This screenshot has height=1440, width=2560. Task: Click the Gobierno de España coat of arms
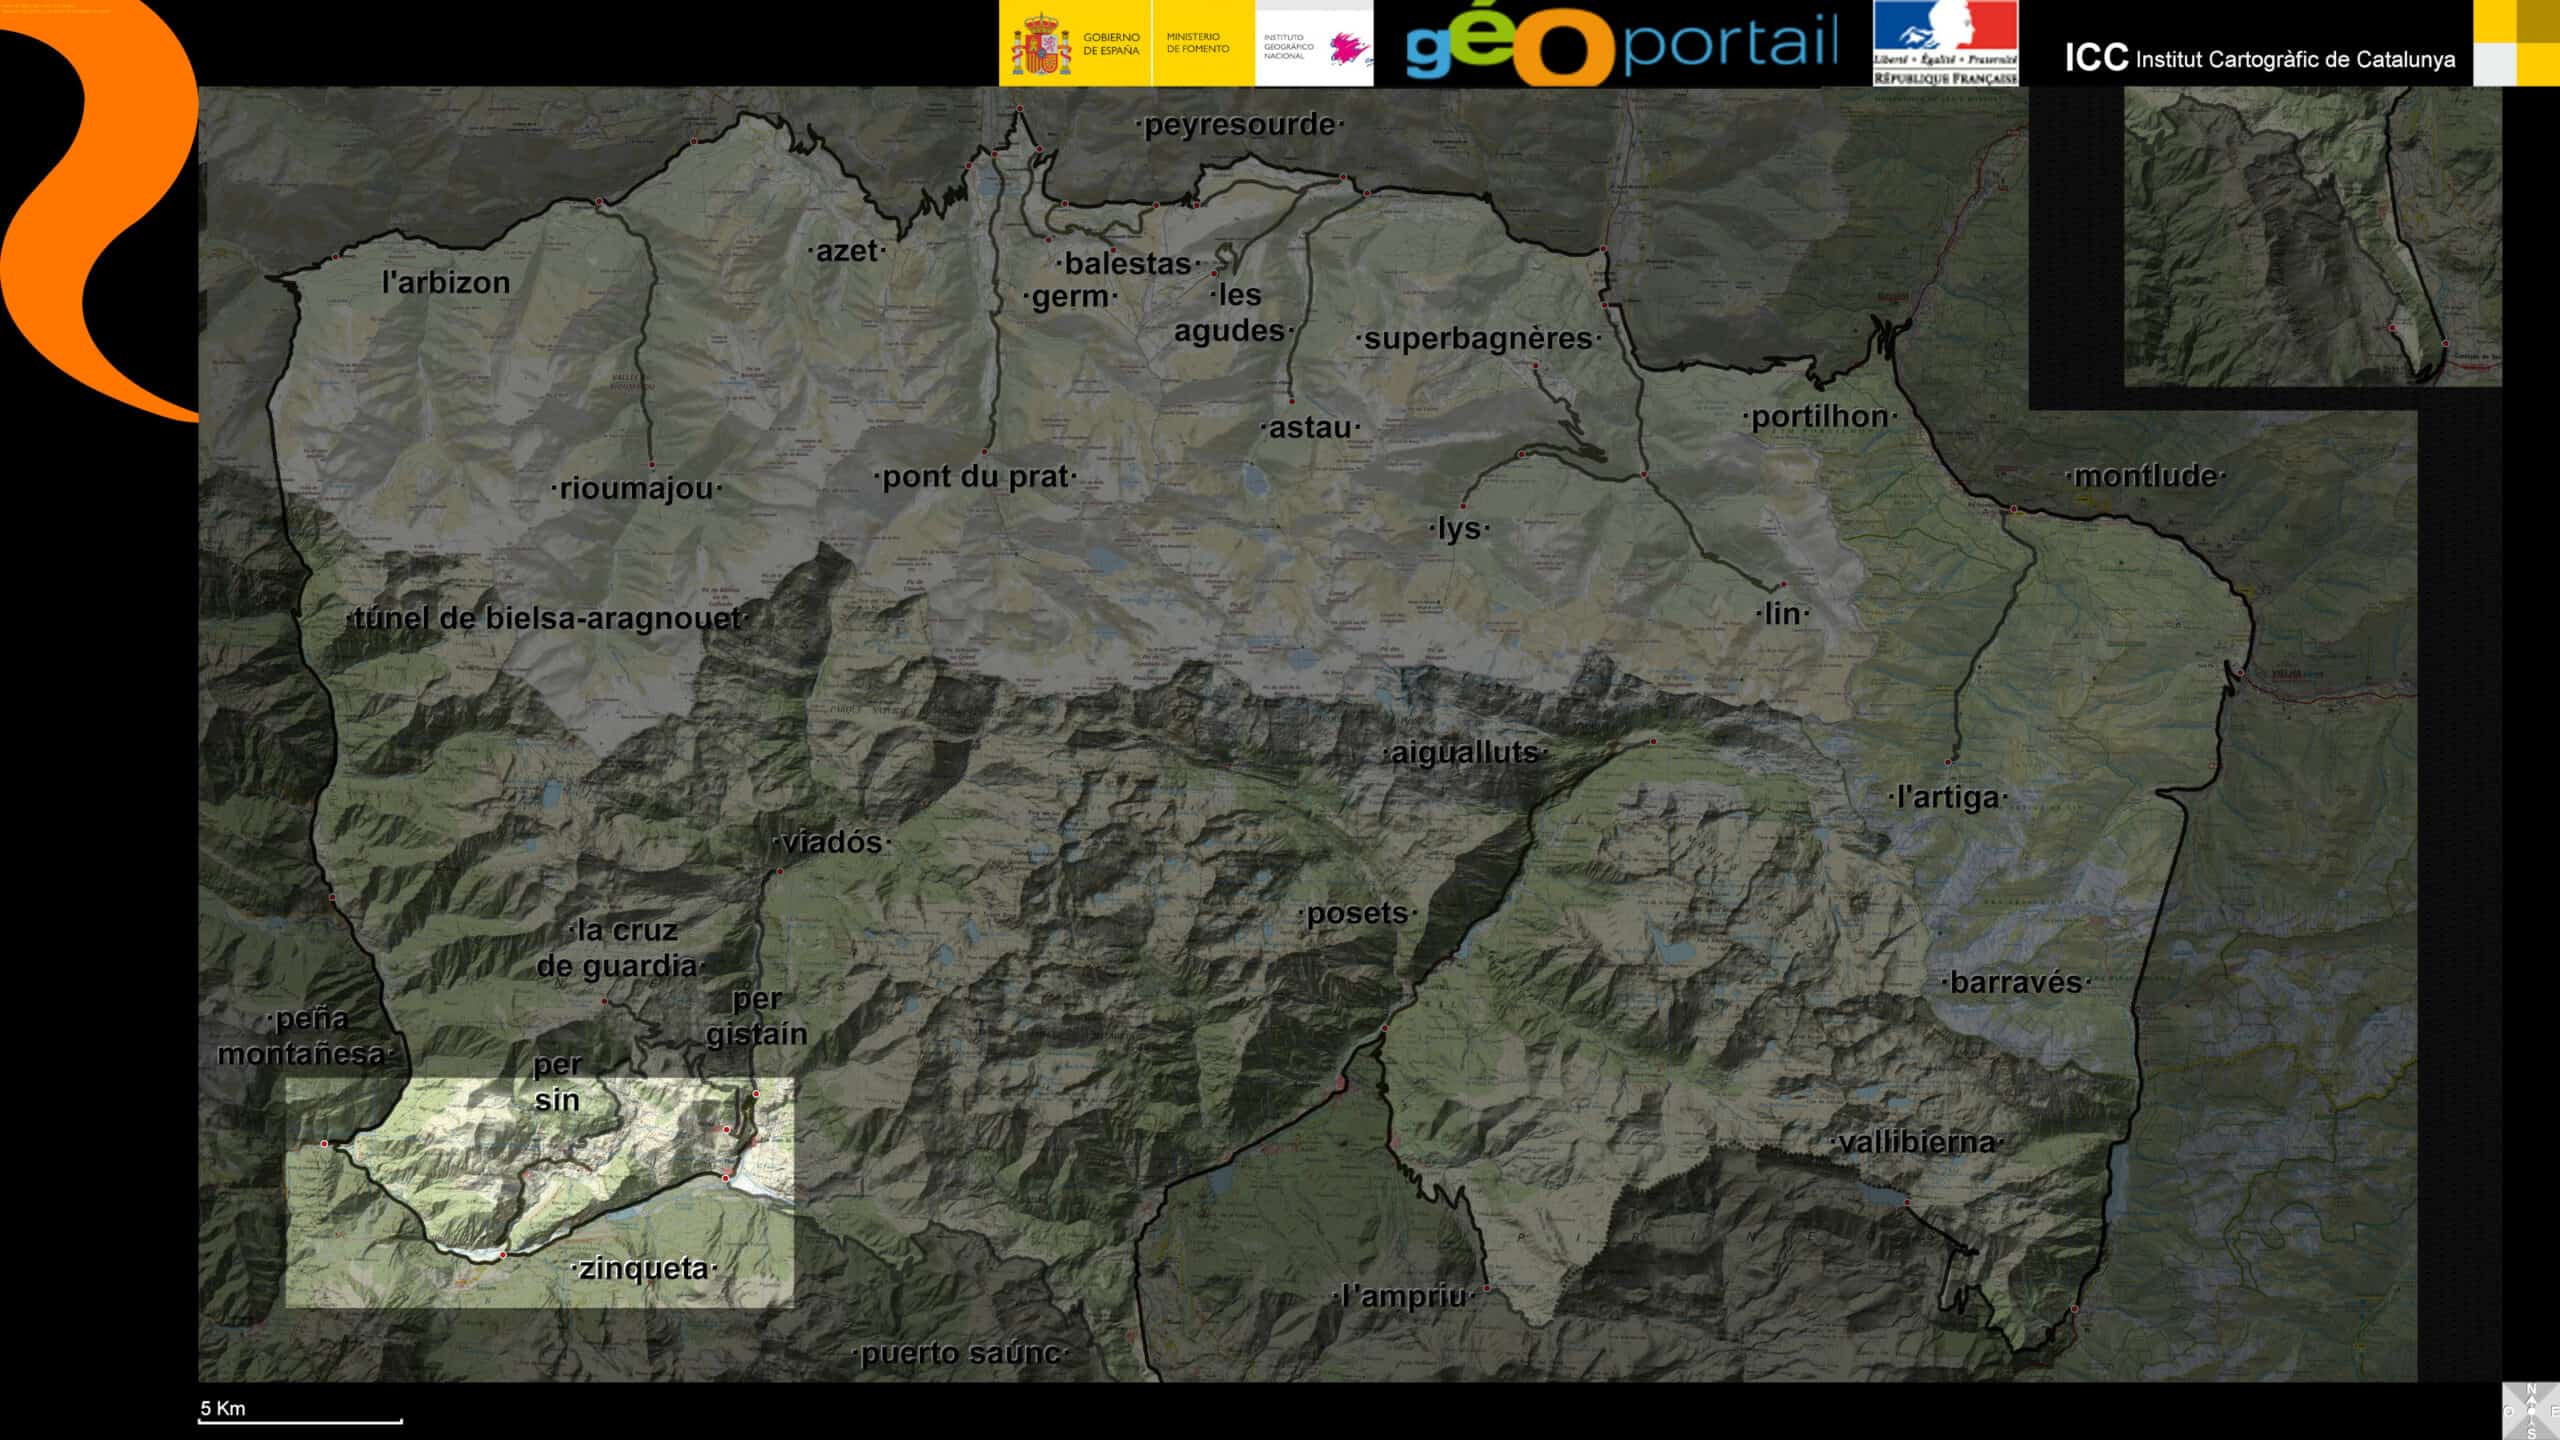(x=1041, y=45)
